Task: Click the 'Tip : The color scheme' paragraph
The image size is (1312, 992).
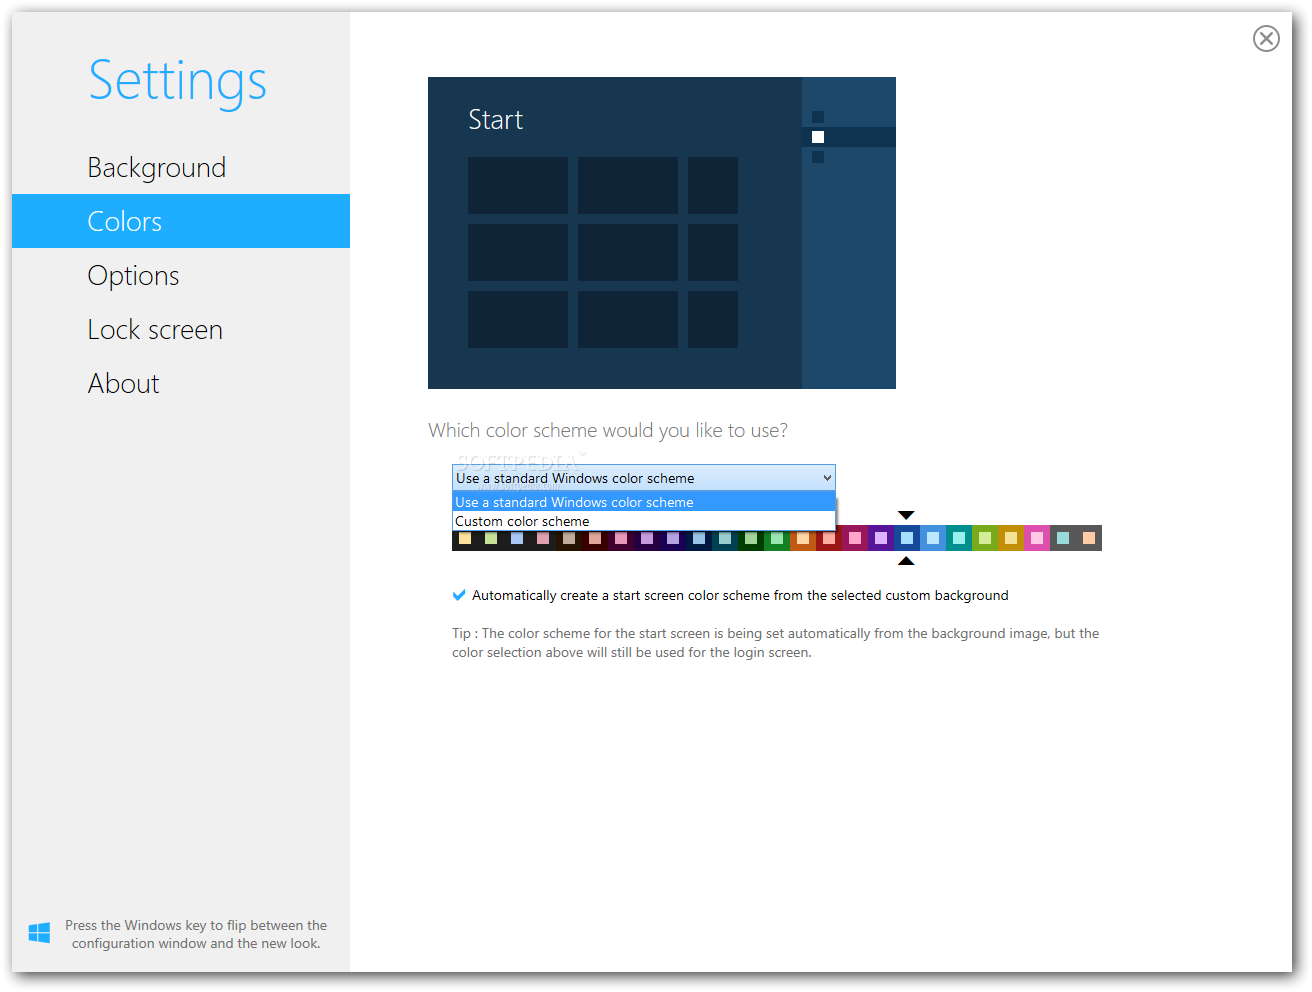Action: pyautogui.click(x=775, y=643)
